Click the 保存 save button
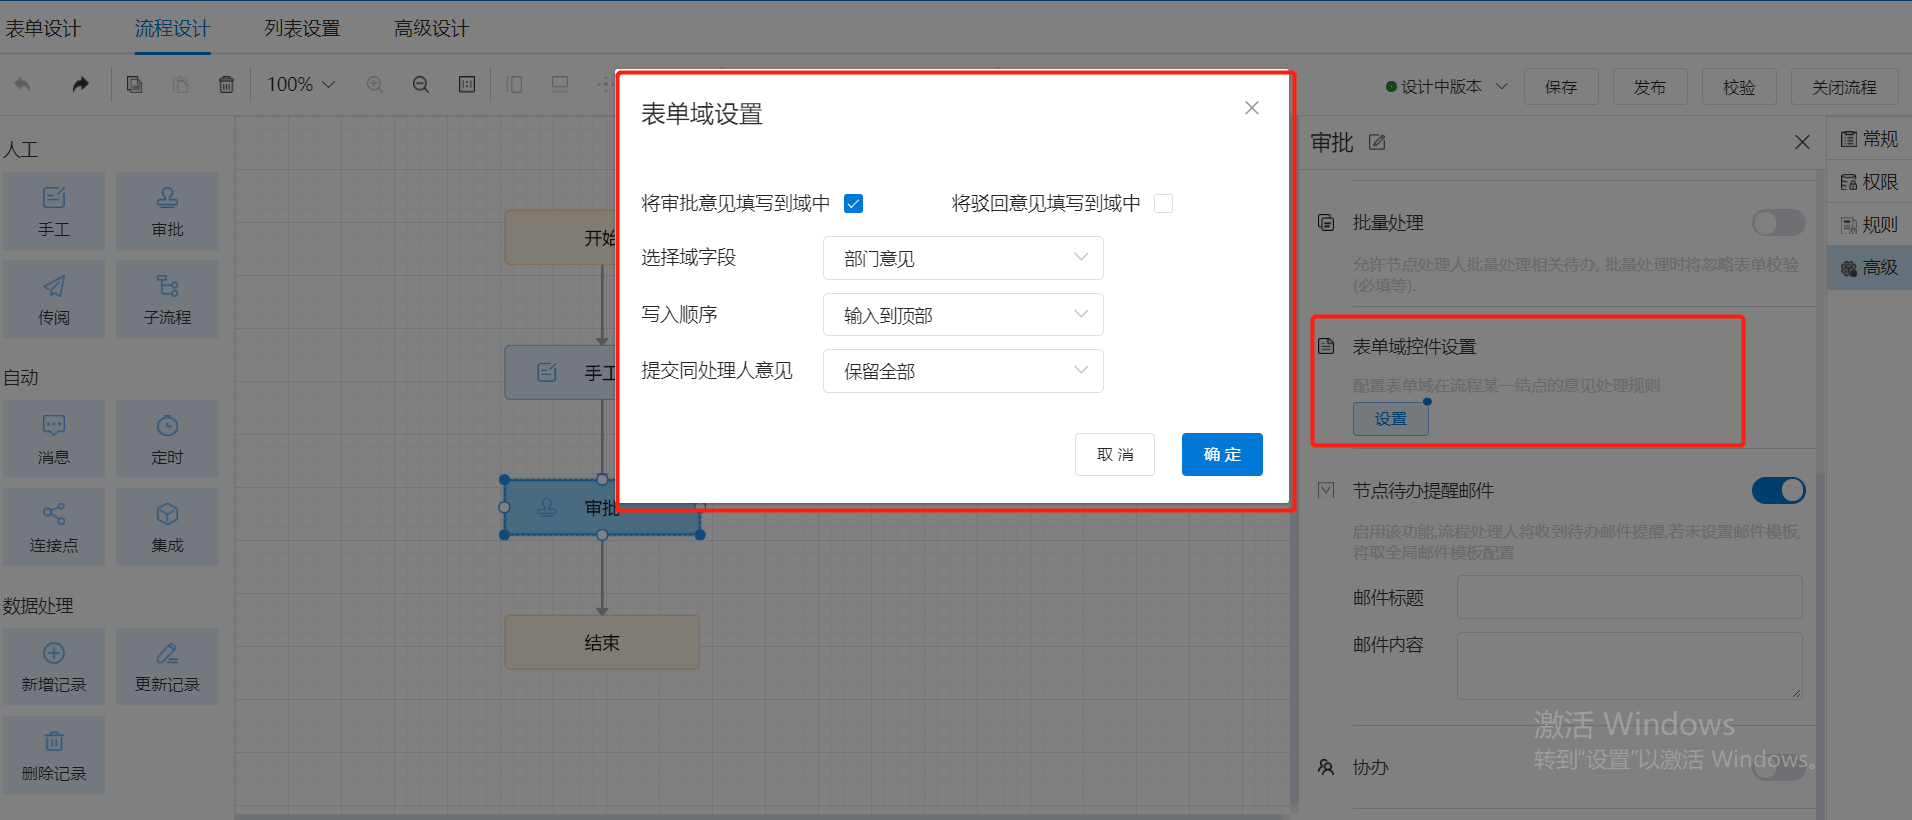The image size is (1912, 820). 1561,87
